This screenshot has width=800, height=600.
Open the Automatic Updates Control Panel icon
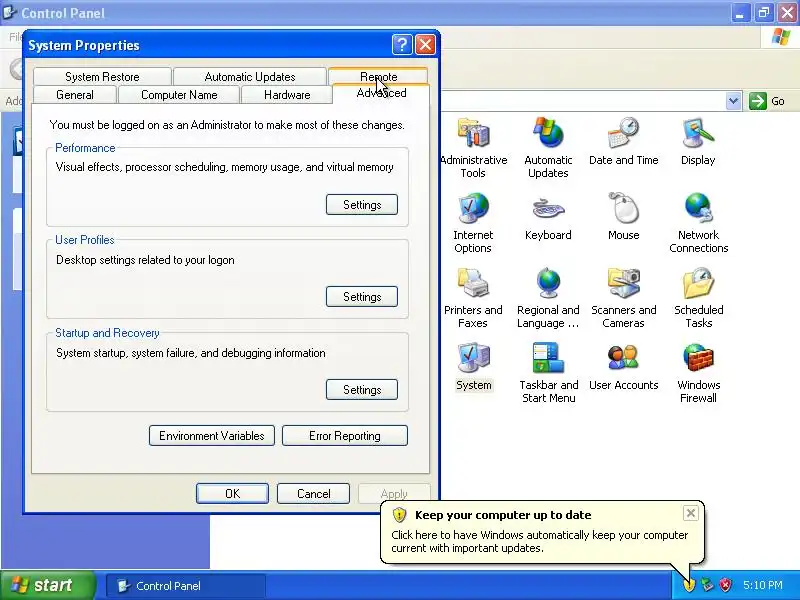coord(548,148)
